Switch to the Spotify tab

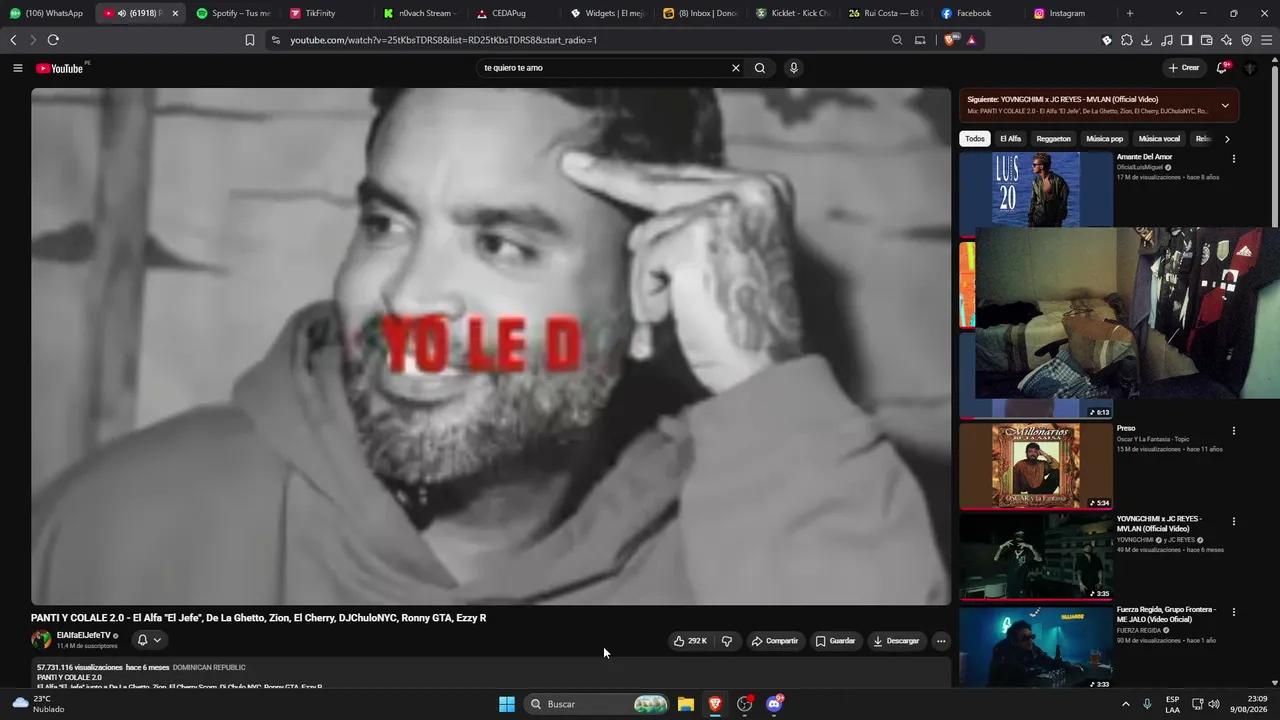click(x=234, y=13)
